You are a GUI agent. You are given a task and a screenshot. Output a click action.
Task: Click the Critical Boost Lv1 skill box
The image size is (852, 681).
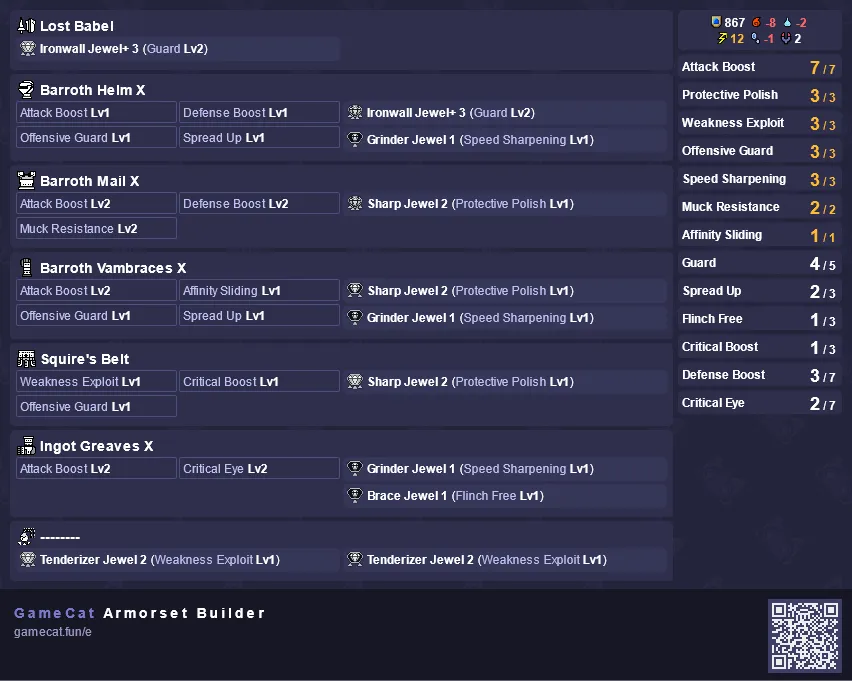pos(259,381)
